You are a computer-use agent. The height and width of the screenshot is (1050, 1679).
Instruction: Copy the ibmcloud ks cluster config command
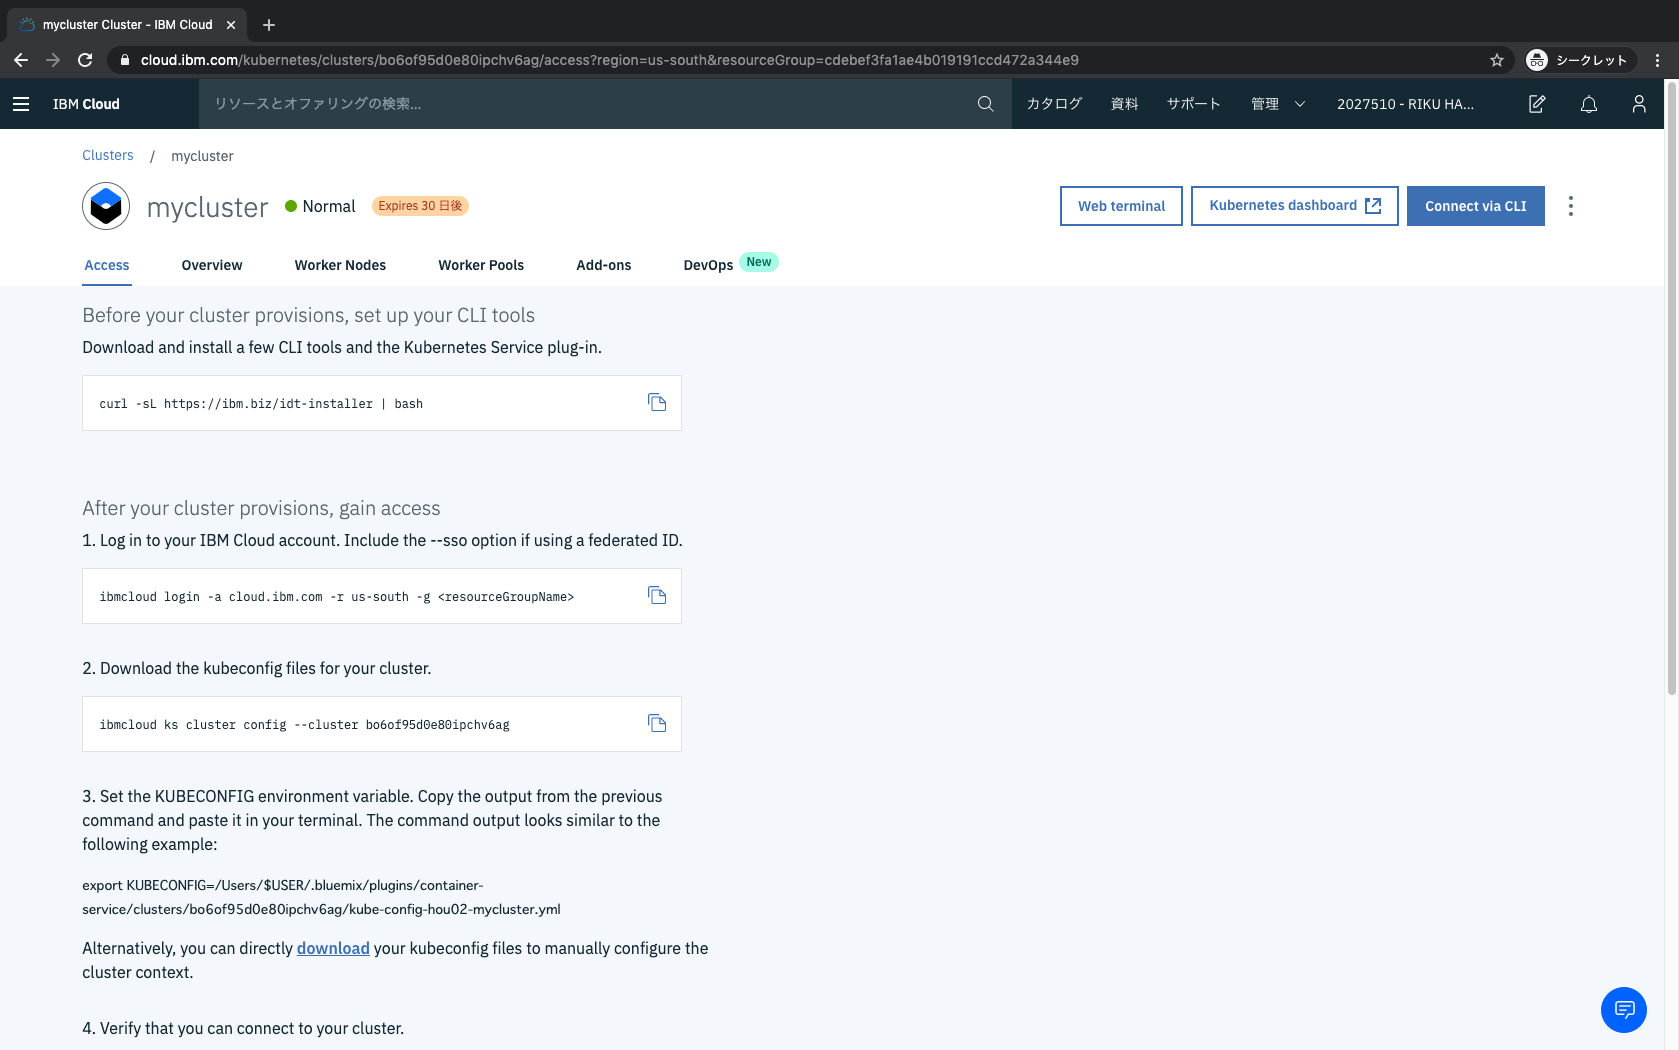(657, 723)
